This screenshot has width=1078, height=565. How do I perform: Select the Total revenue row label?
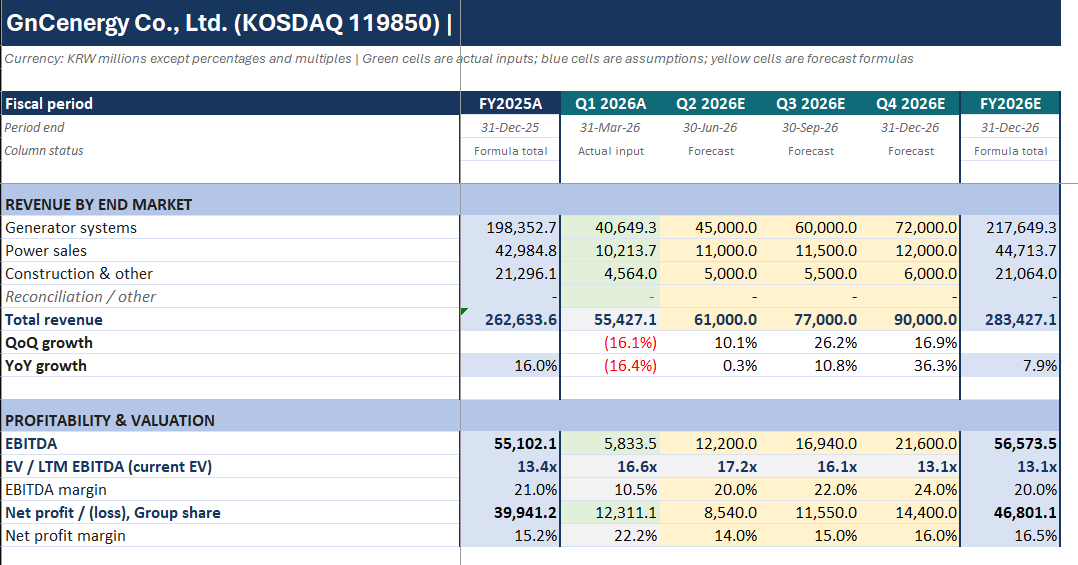coord(230,320)
